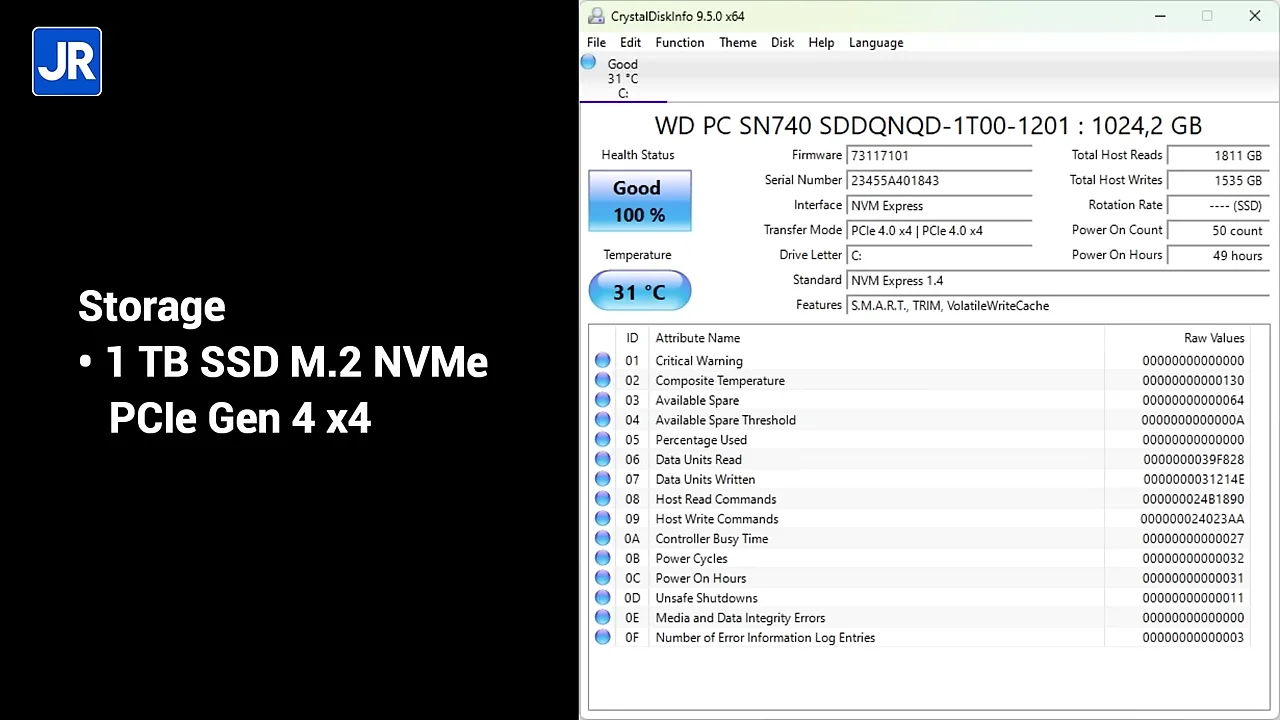This screenshot has width=1280, height=720.
Task: Click the Critical Warning status orb
Action: [x=602, y=361]
